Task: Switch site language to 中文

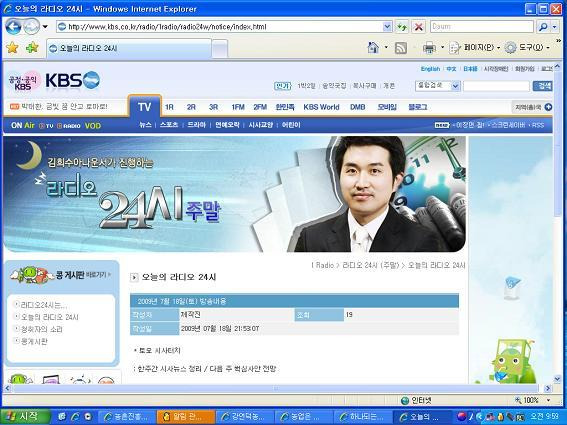Action: [451, 69]
